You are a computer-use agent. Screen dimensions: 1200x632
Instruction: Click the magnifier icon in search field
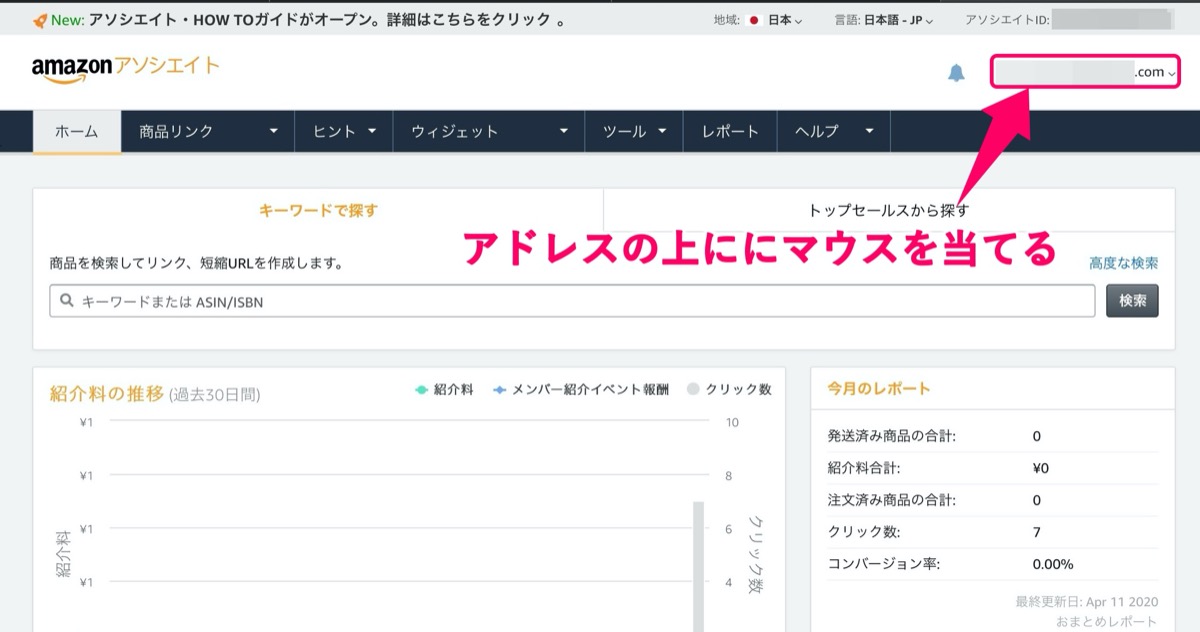pos(67,300)
